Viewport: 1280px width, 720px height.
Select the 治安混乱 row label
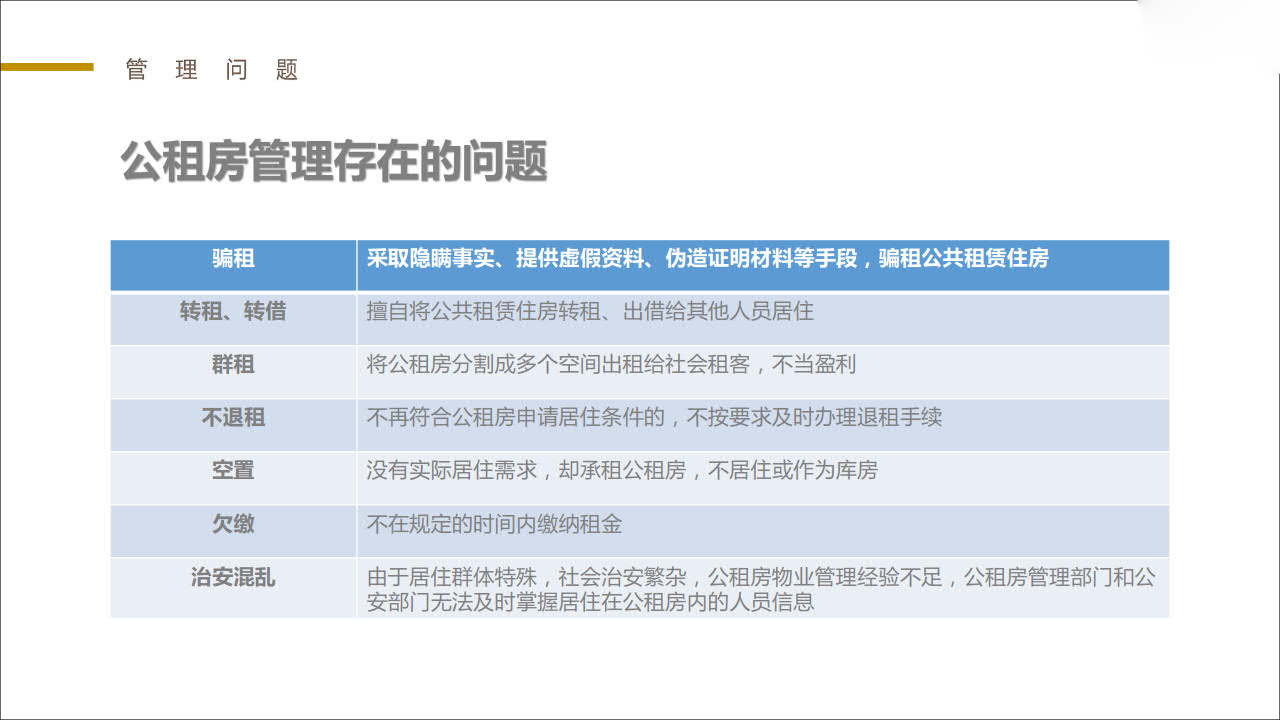point(233,577)
